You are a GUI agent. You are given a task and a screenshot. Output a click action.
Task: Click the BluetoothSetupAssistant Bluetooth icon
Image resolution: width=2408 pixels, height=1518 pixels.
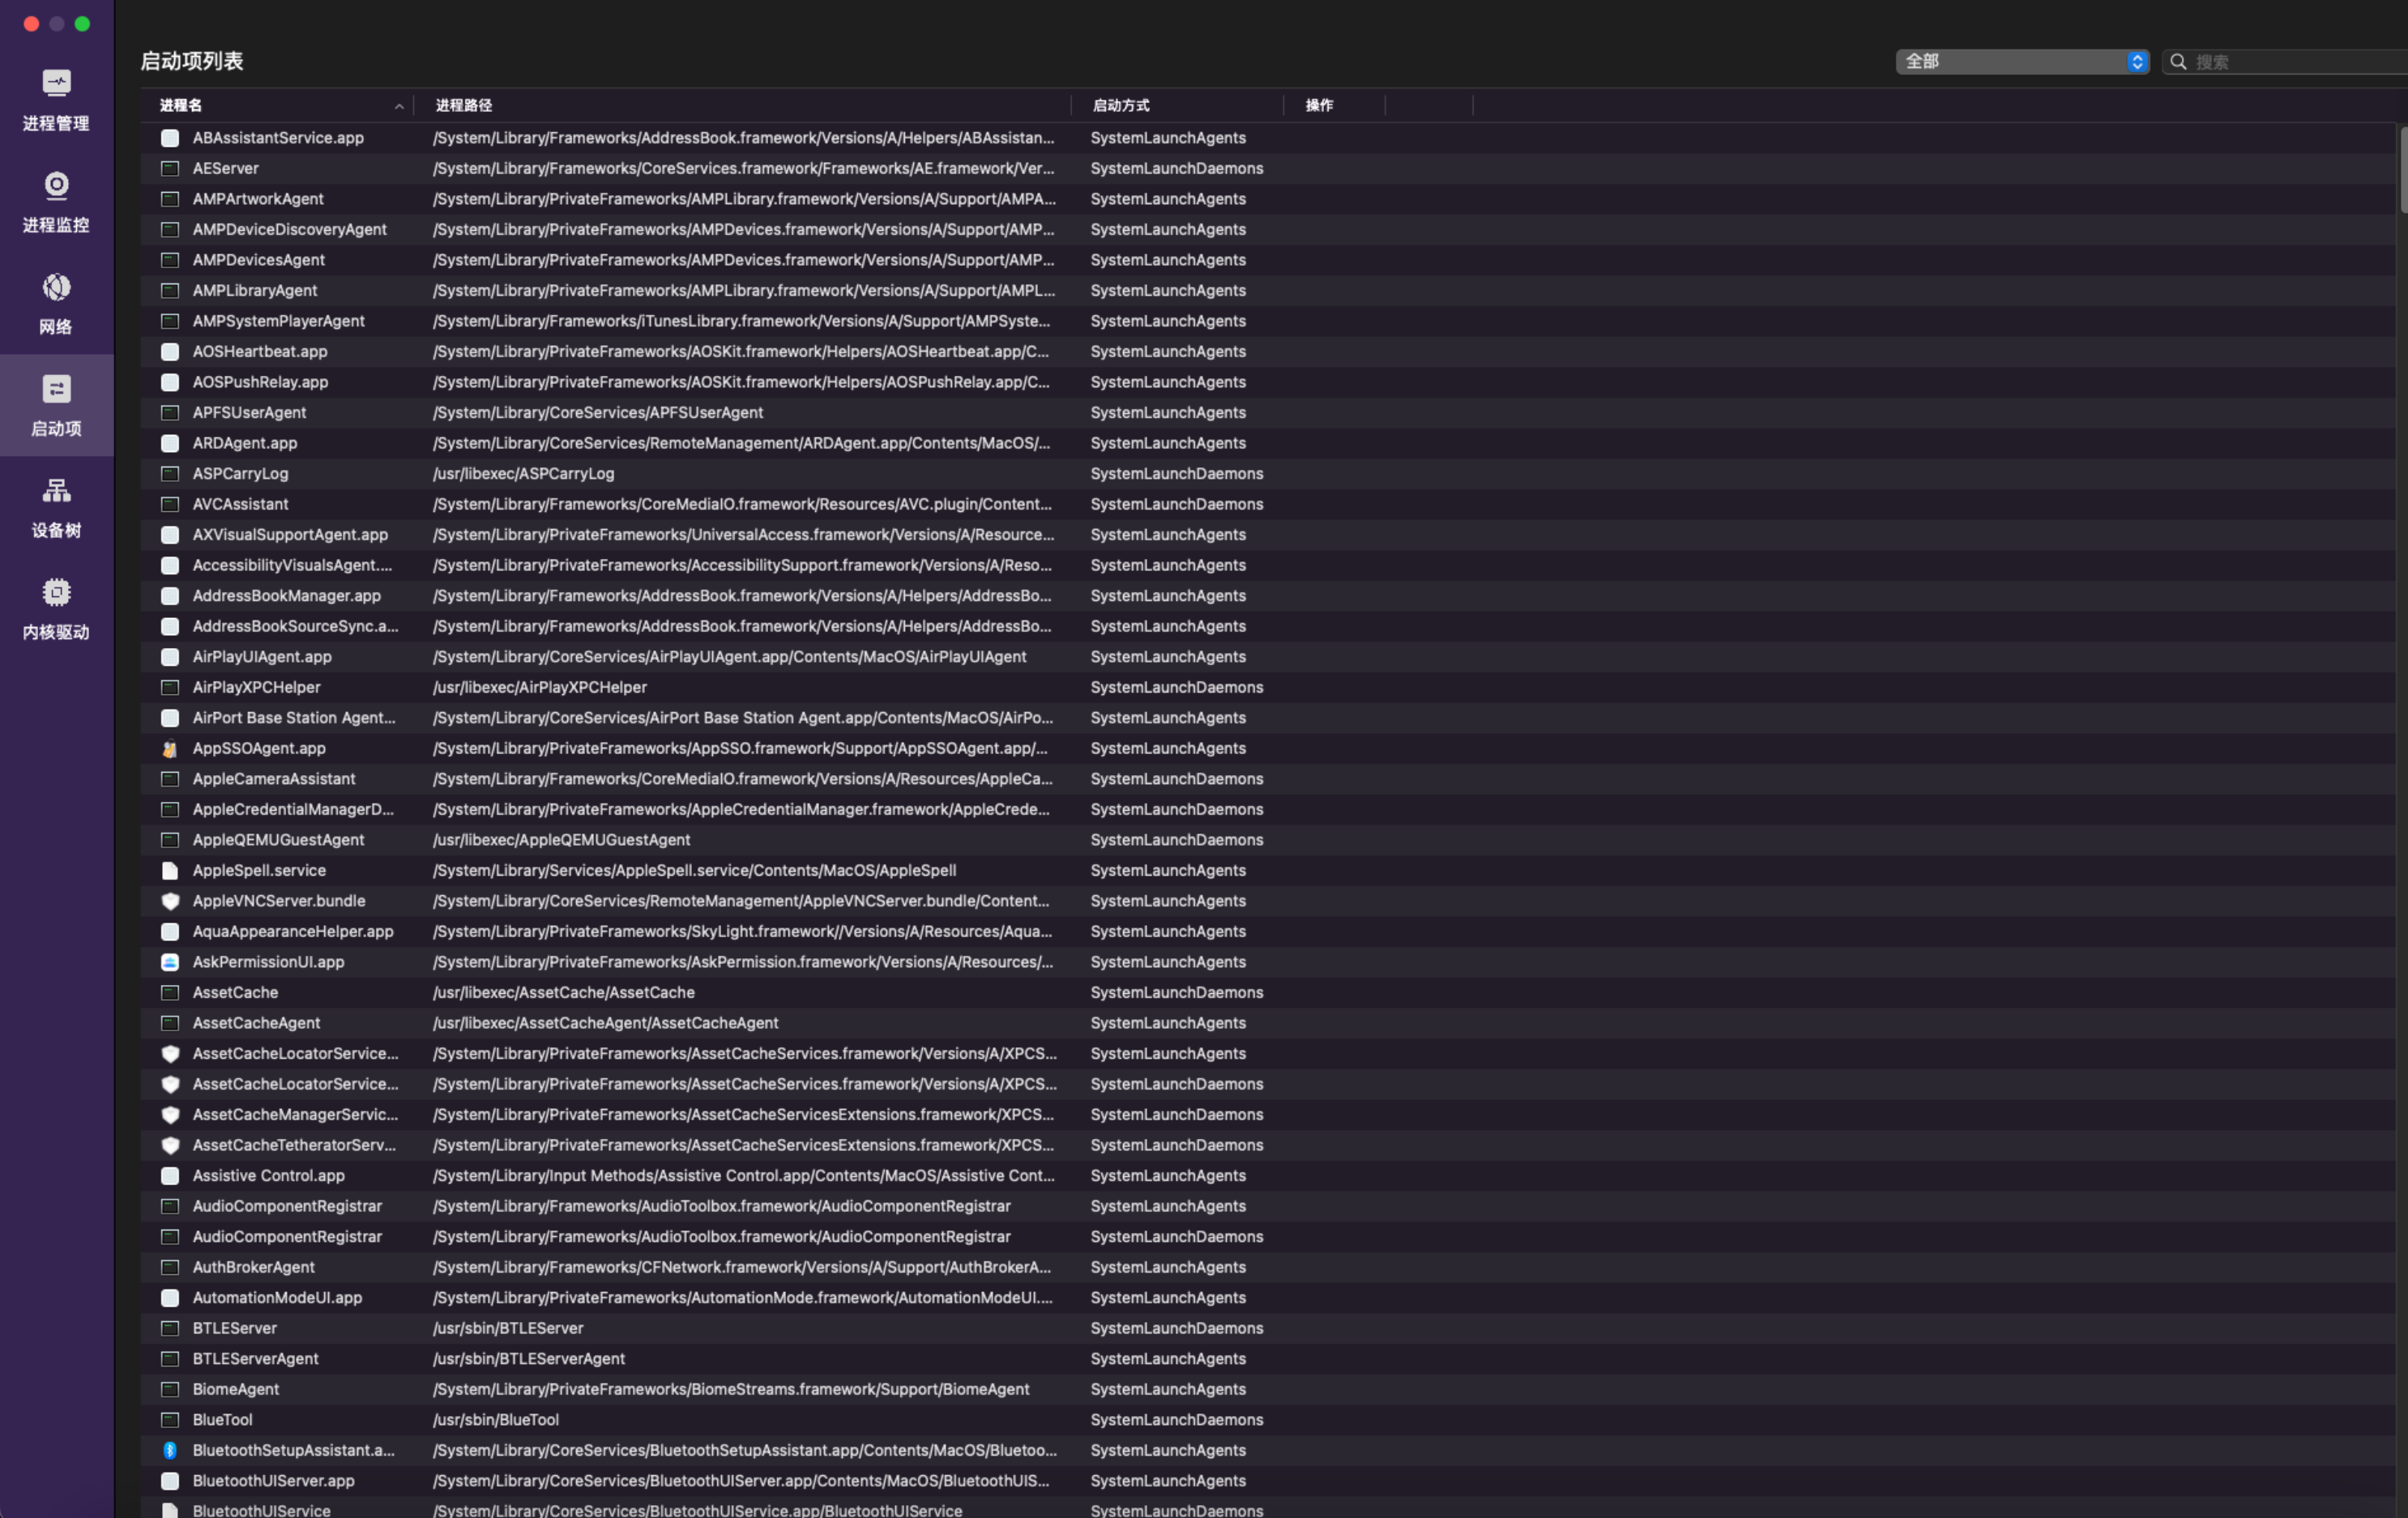(170, 1450)
